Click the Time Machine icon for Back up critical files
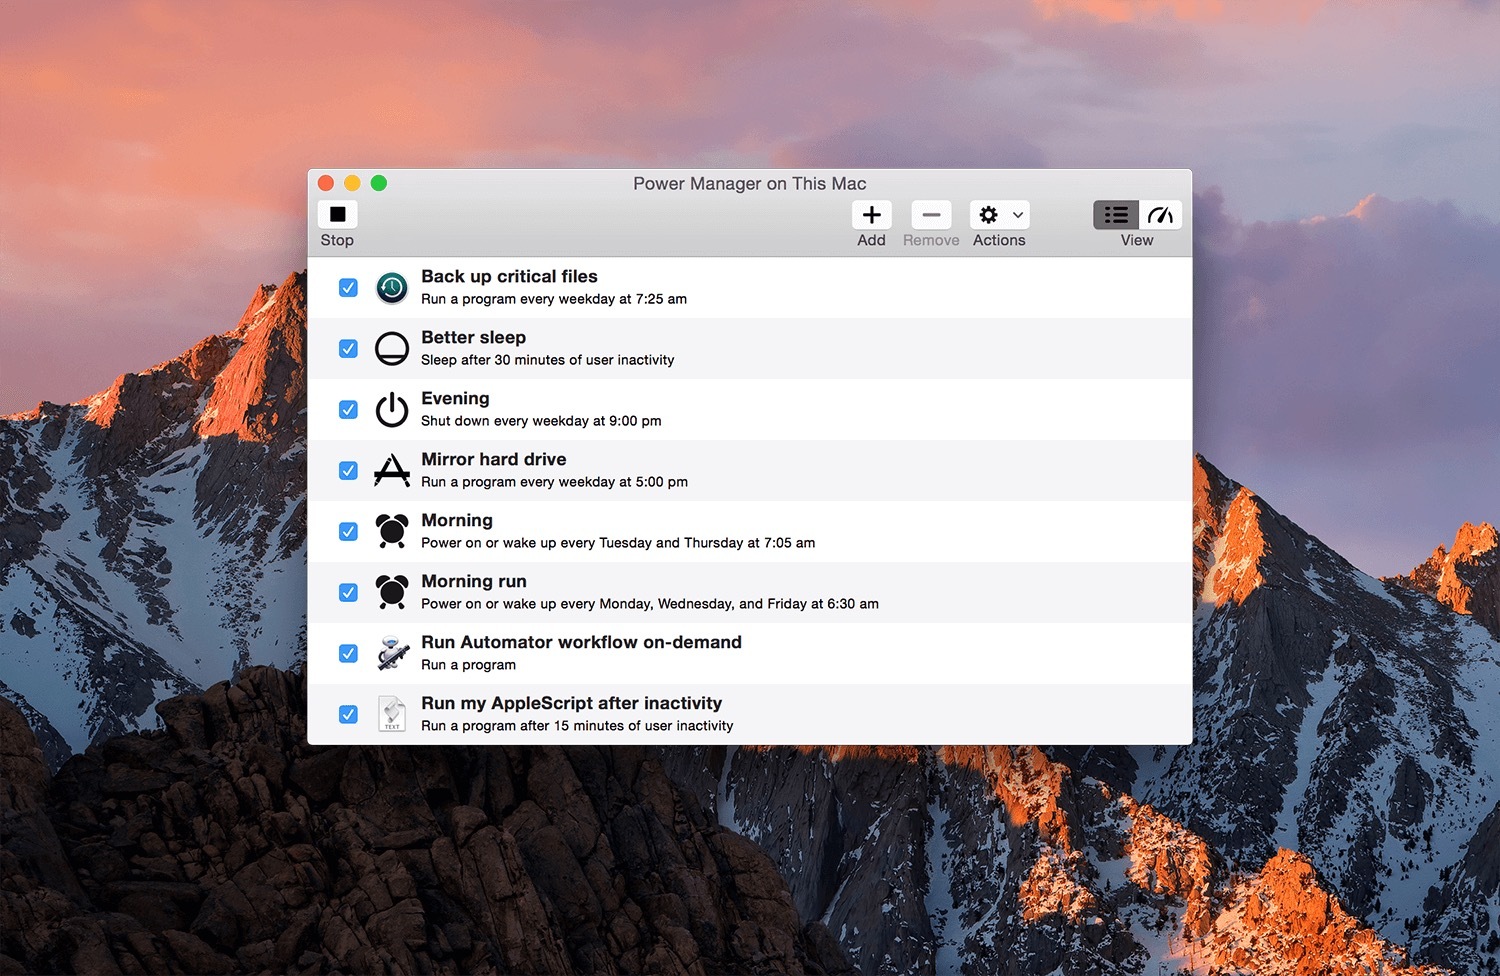The width and height of the screenshot is (1500, 976). click(392, 288)
